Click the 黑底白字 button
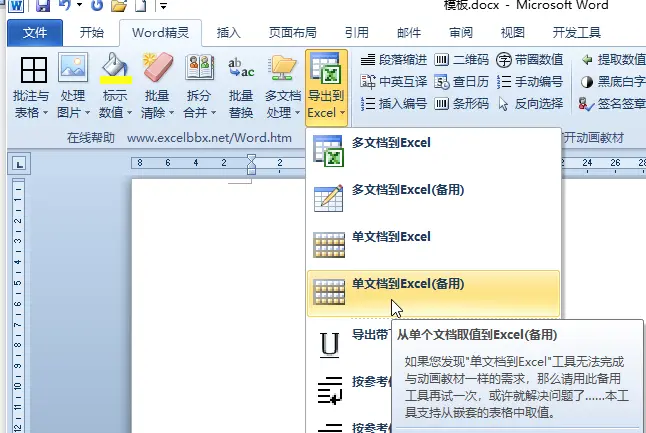This screenshot has width=646, height=433. 613,82
